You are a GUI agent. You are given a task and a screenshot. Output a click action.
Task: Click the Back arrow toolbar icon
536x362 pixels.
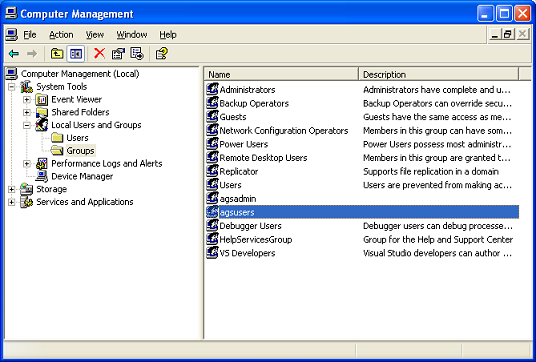[x=14, y=54]
